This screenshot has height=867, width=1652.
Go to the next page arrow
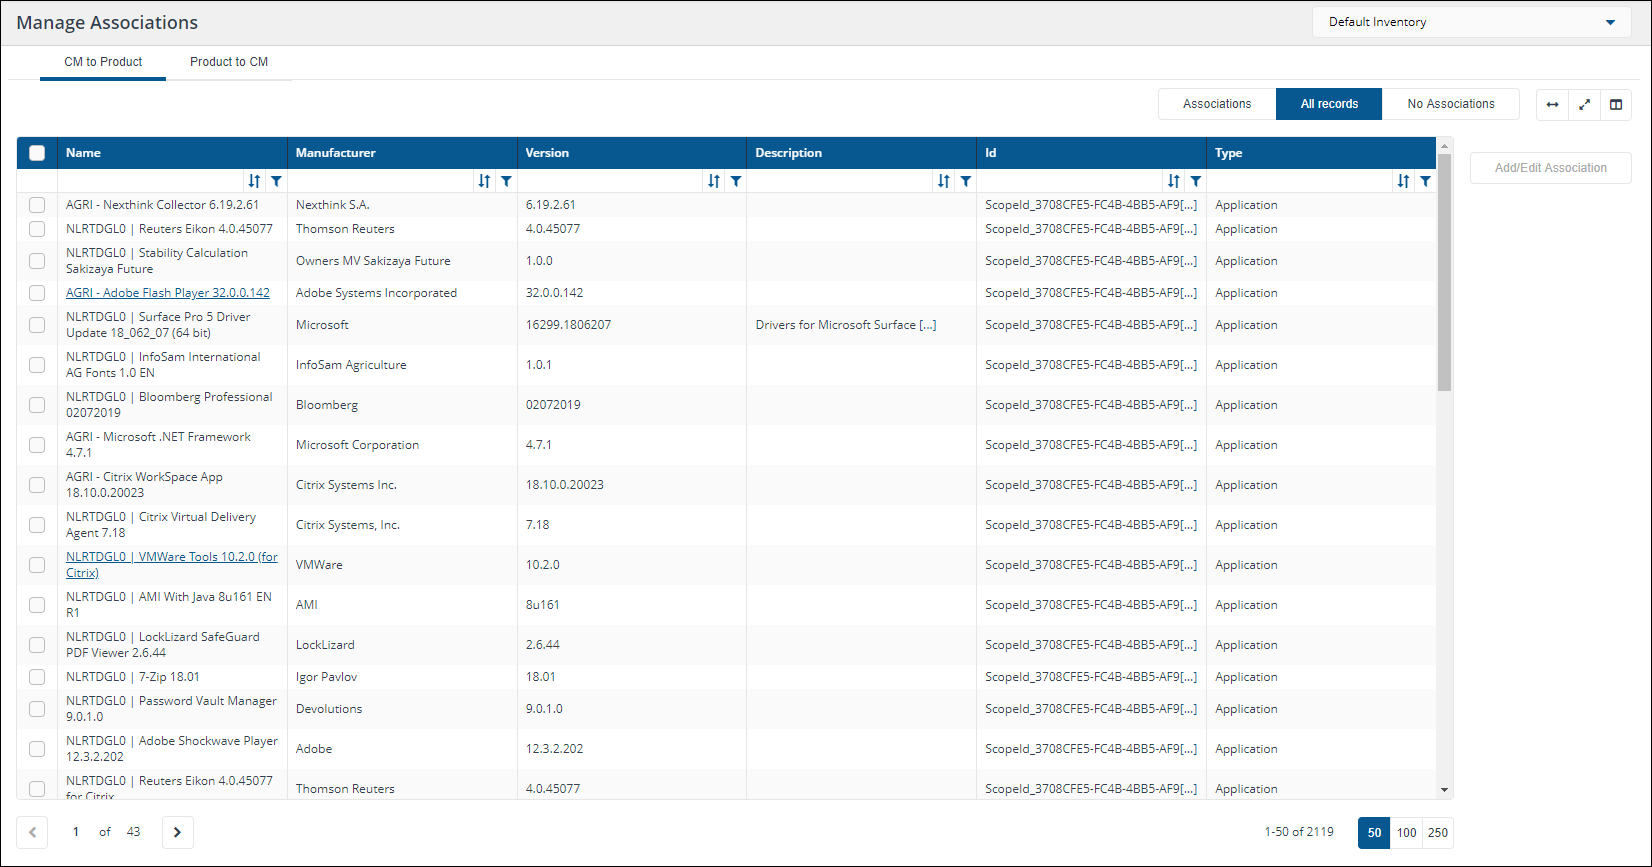178,832
